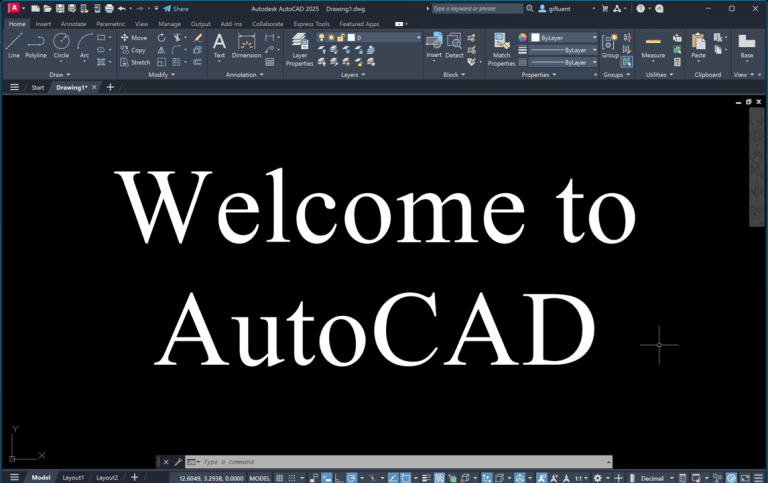
Task: Click the Paste clipboard button
Action: [x=698, y=47]
